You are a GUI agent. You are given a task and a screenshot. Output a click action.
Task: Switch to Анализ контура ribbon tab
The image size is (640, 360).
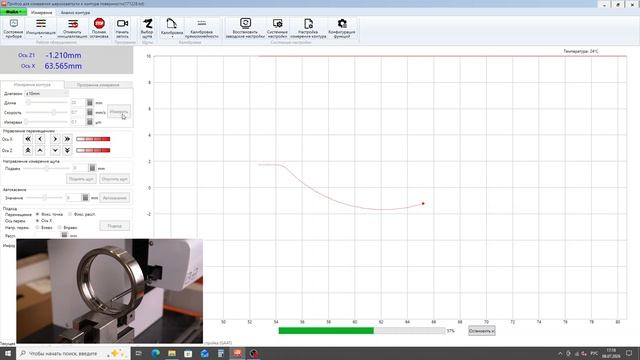(76, 13)
